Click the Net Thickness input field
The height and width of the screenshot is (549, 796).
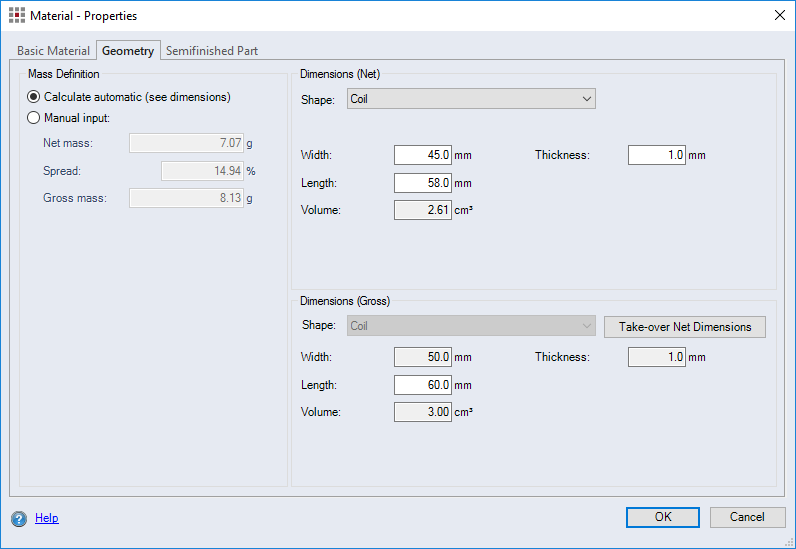point(656,155)
